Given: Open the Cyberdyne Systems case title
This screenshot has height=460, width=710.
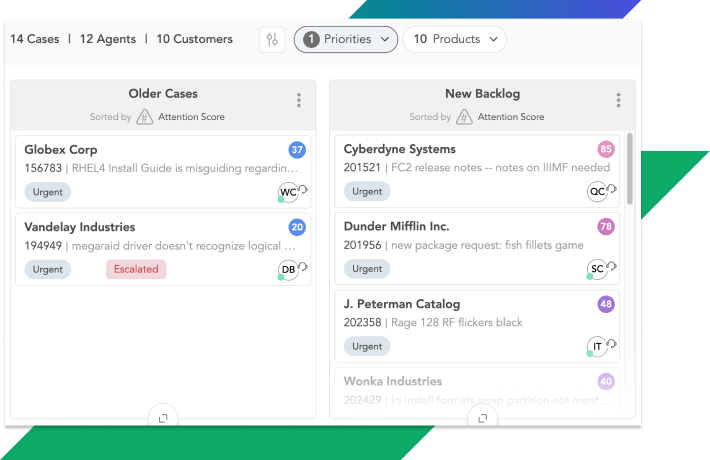Looking at the screenshot, I should (399, 149).
